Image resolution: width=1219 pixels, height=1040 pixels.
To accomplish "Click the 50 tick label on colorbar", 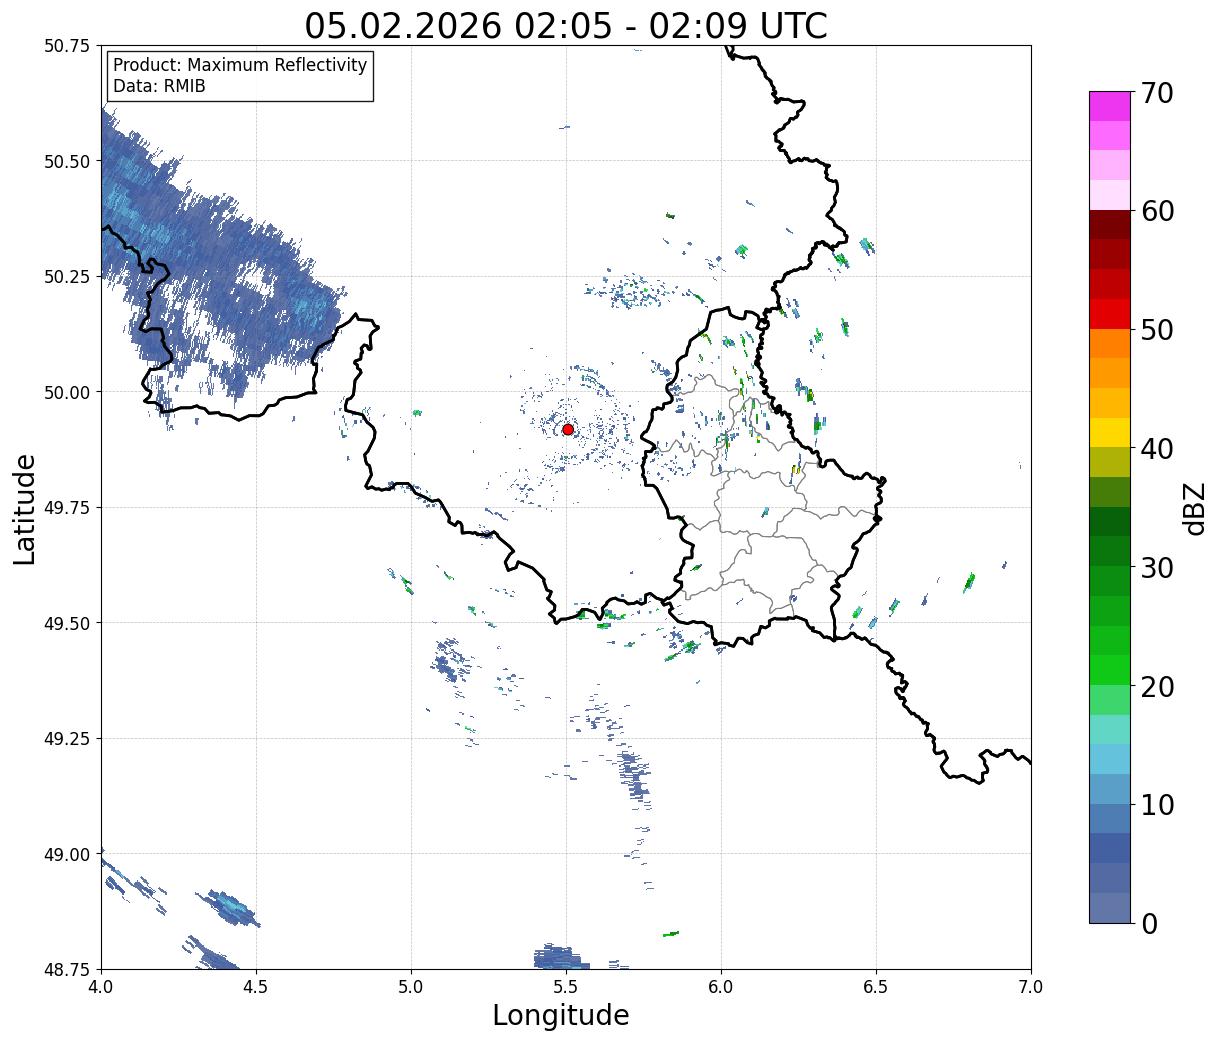I will click(1157, 330).
